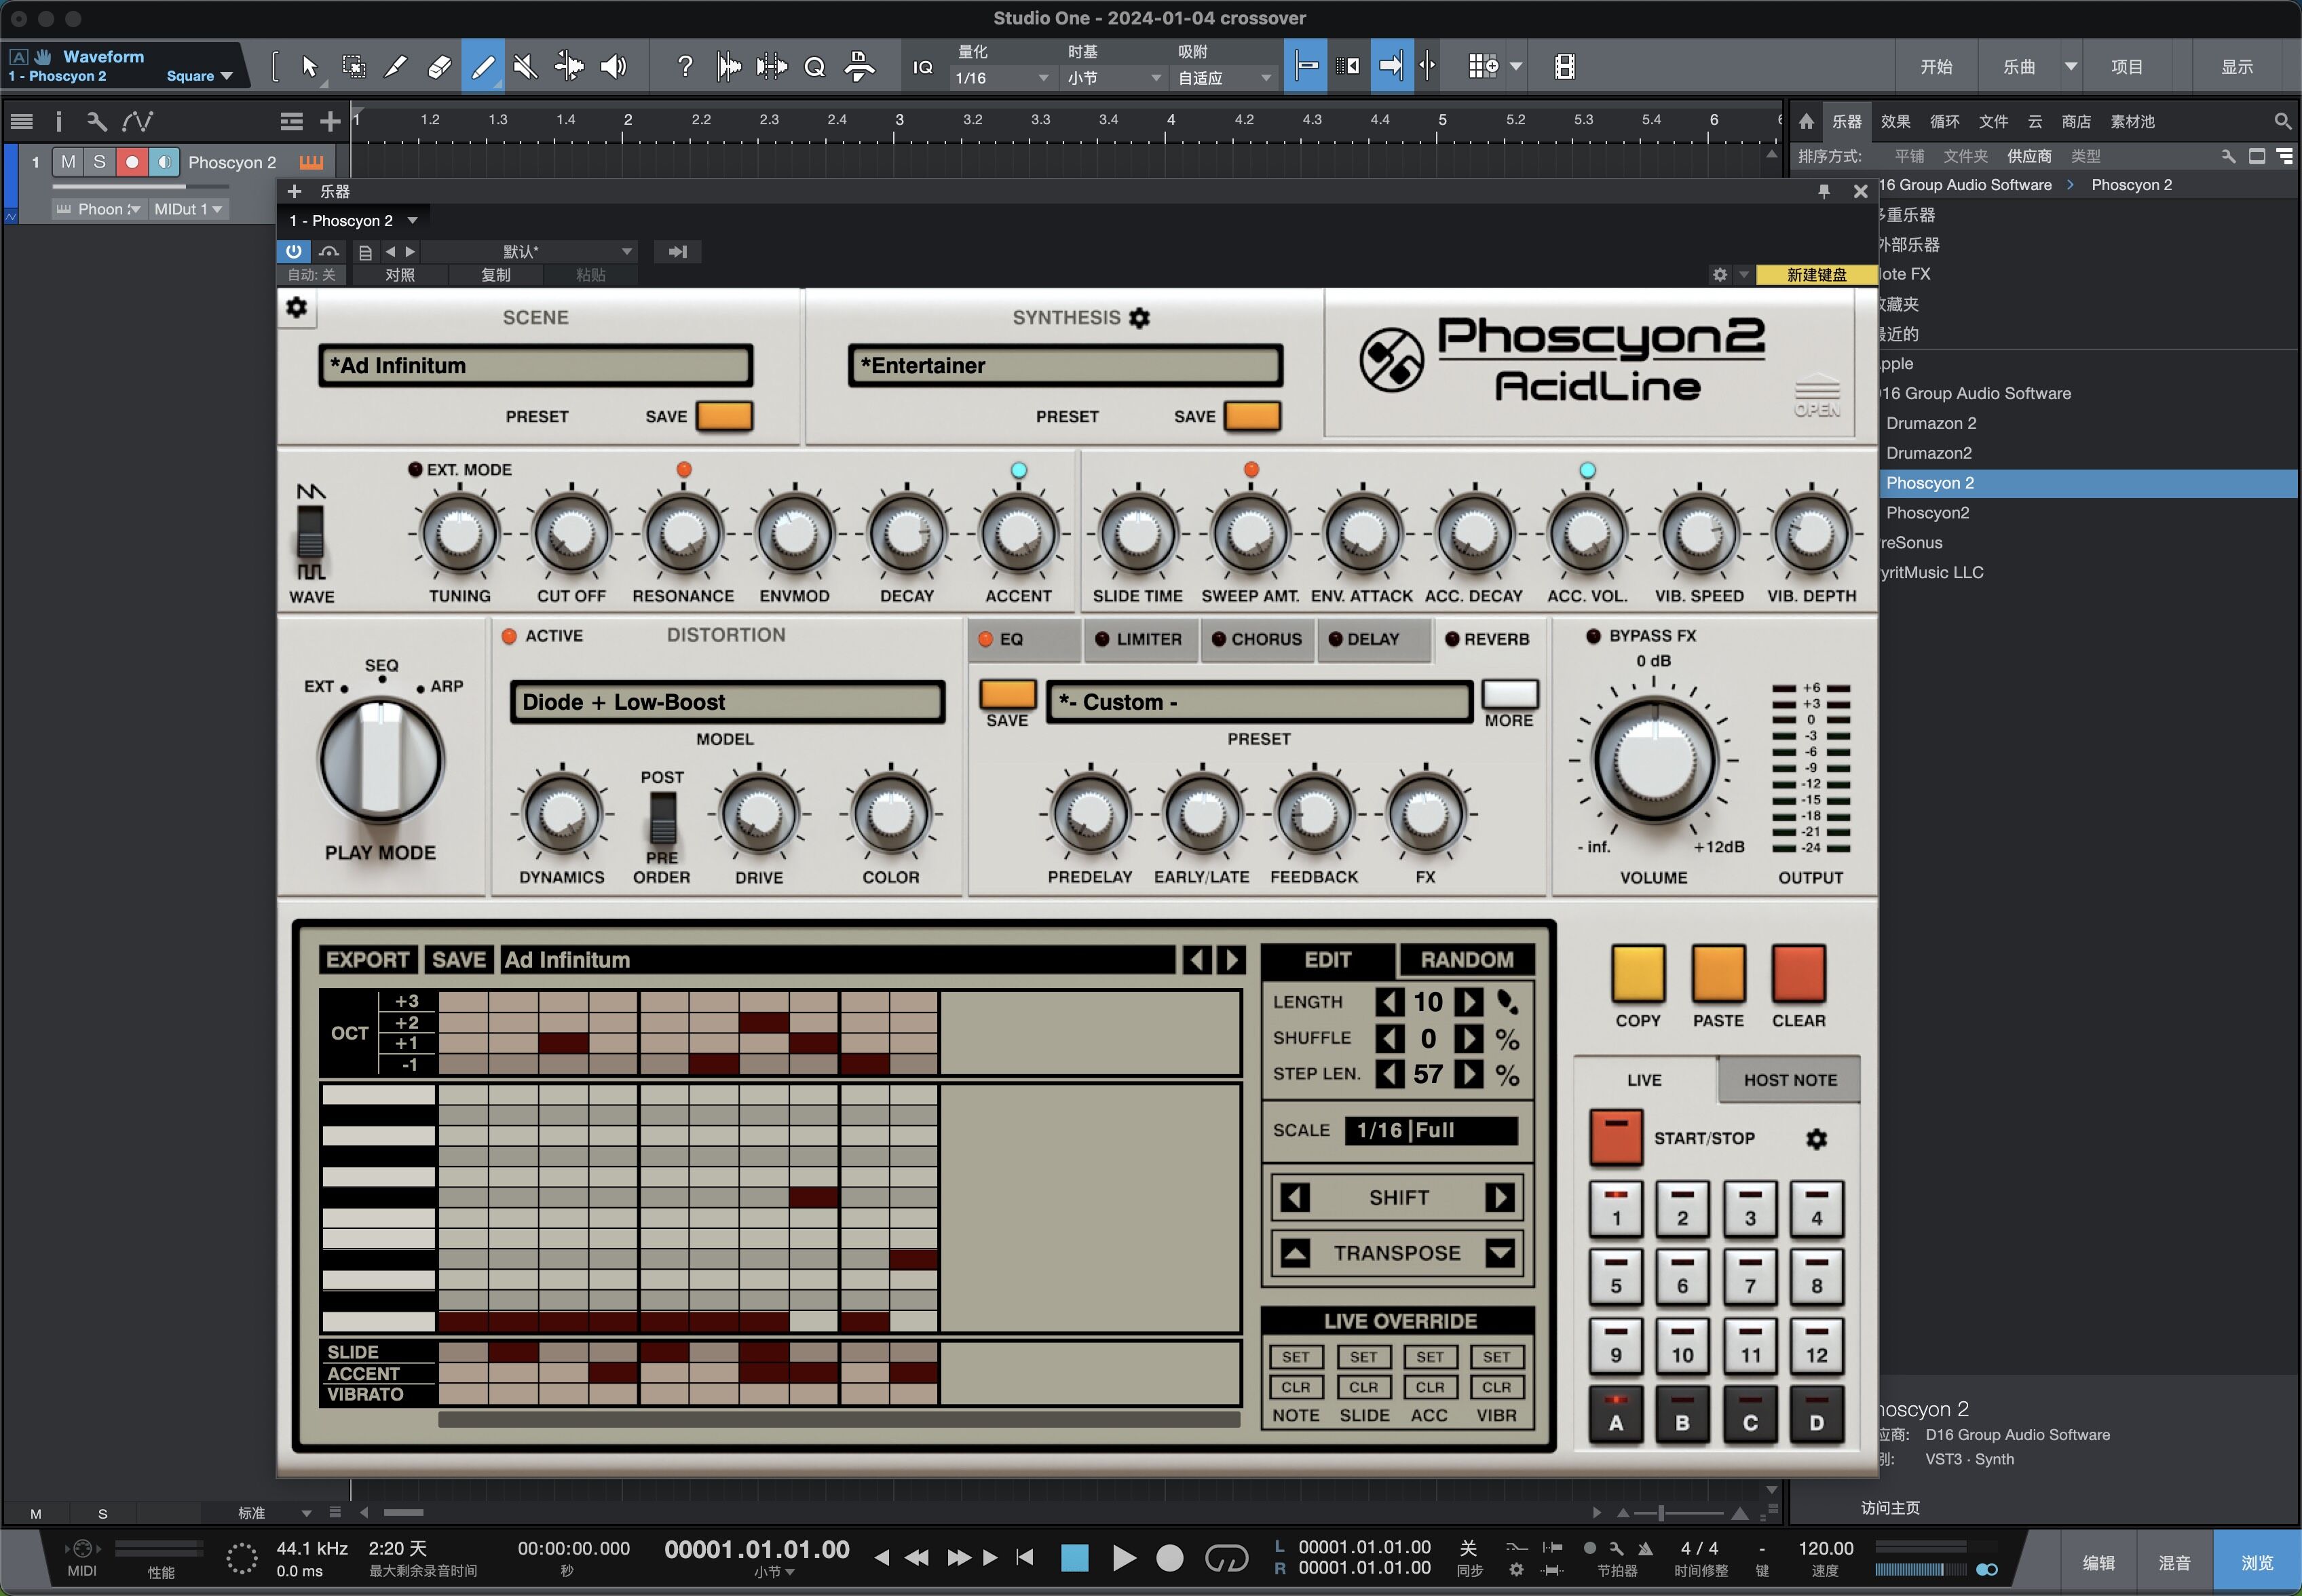Viewport: 2302px width, 1596px height.
Task: Open the SCALE 1/16 Full selector
Action: pos(1431,1130)
